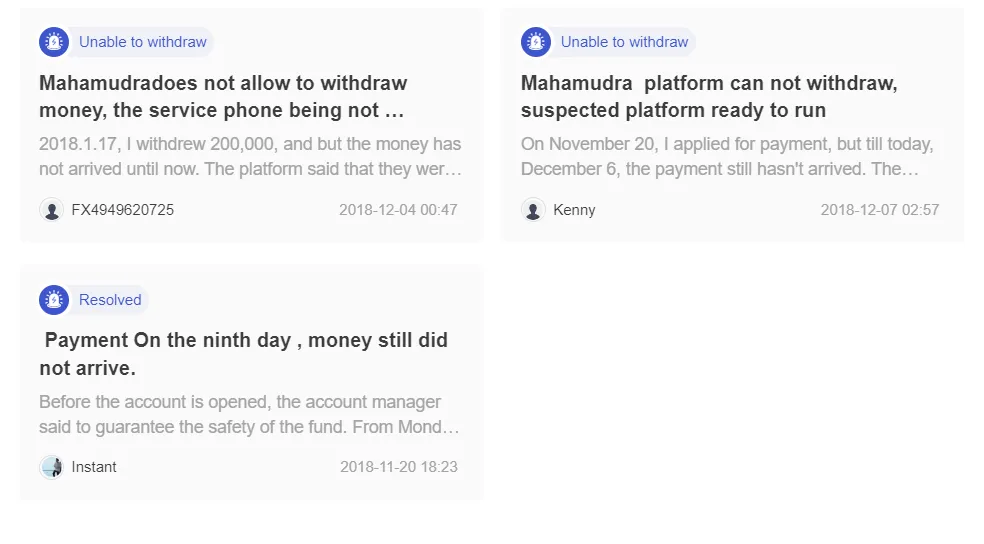Open the 'Payment On the ninth day' headline
Viewport: 984px width, 544px height.
243,354
